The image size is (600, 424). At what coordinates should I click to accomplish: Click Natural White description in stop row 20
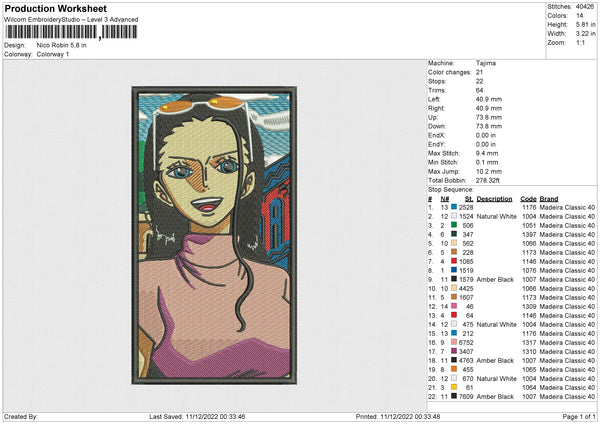(x=496, y=378)
